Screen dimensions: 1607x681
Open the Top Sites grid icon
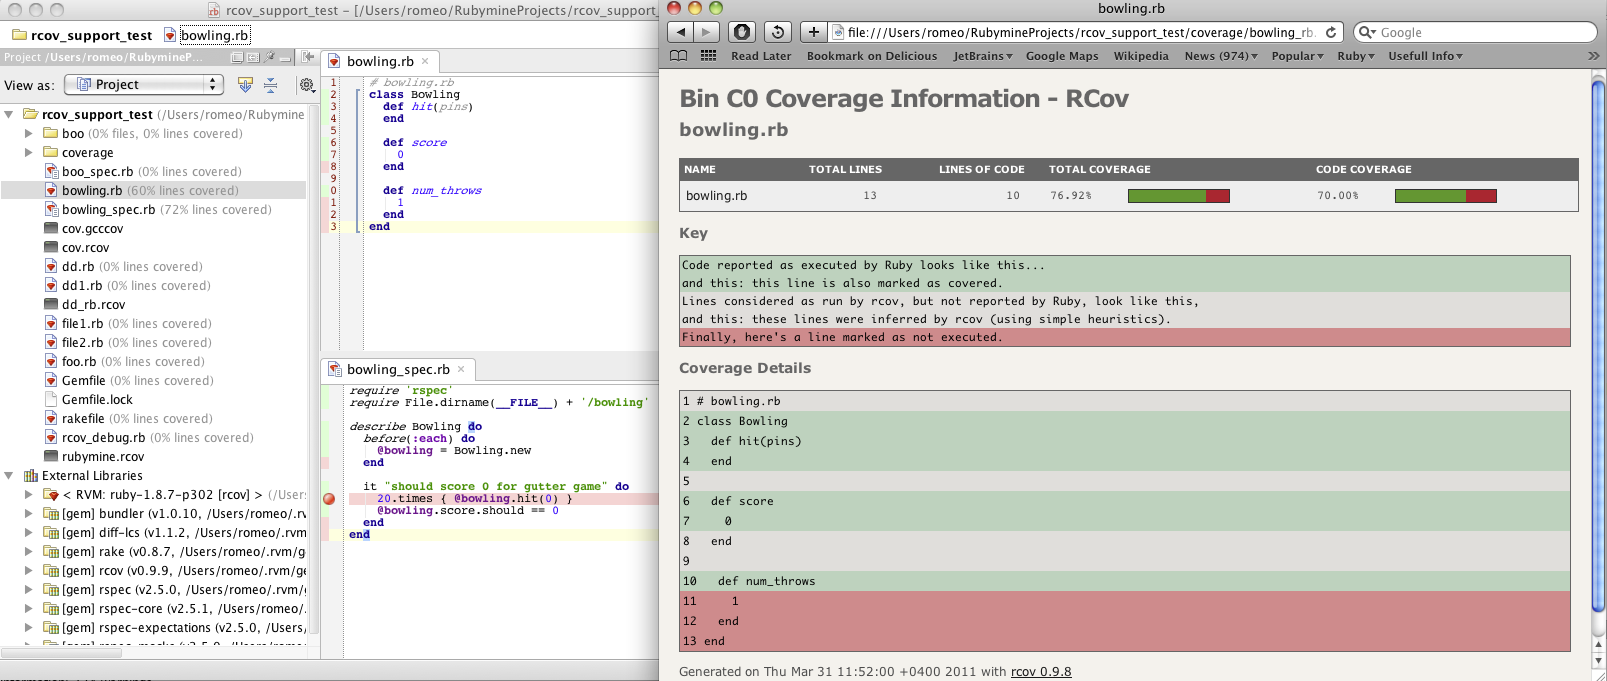[x=708, y=56]
